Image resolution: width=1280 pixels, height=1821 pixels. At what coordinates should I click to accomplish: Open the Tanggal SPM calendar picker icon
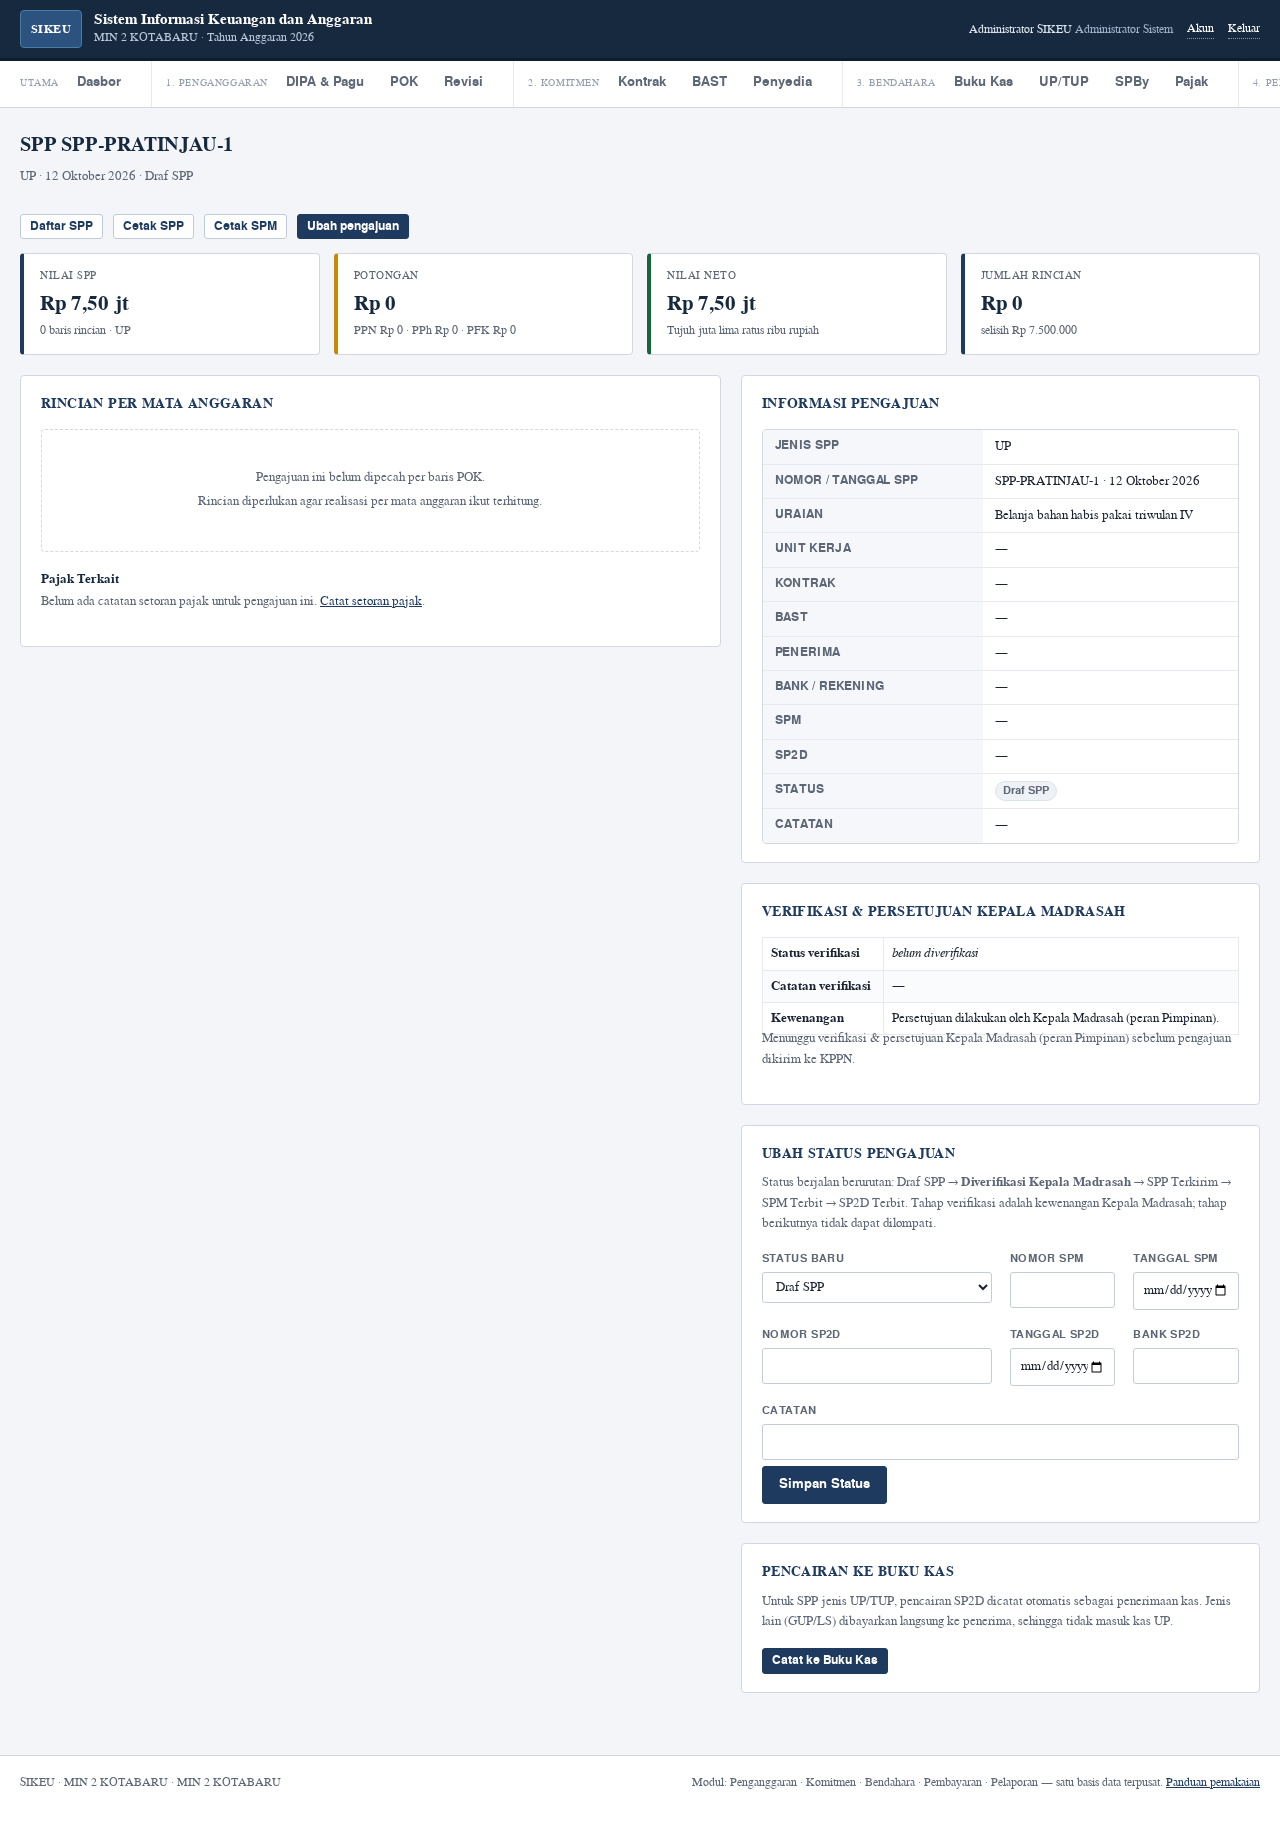(x=1220, y=1290)
